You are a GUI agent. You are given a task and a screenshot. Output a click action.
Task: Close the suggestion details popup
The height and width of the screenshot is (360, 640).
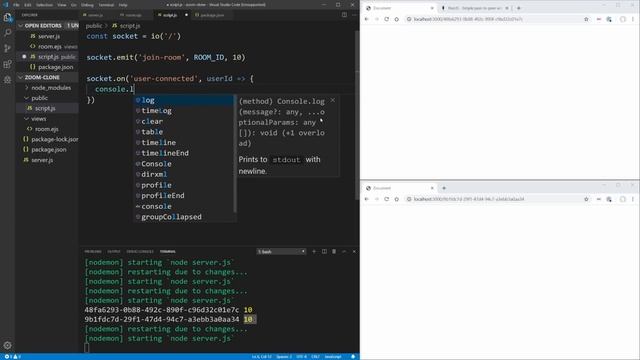click(333, 100)
